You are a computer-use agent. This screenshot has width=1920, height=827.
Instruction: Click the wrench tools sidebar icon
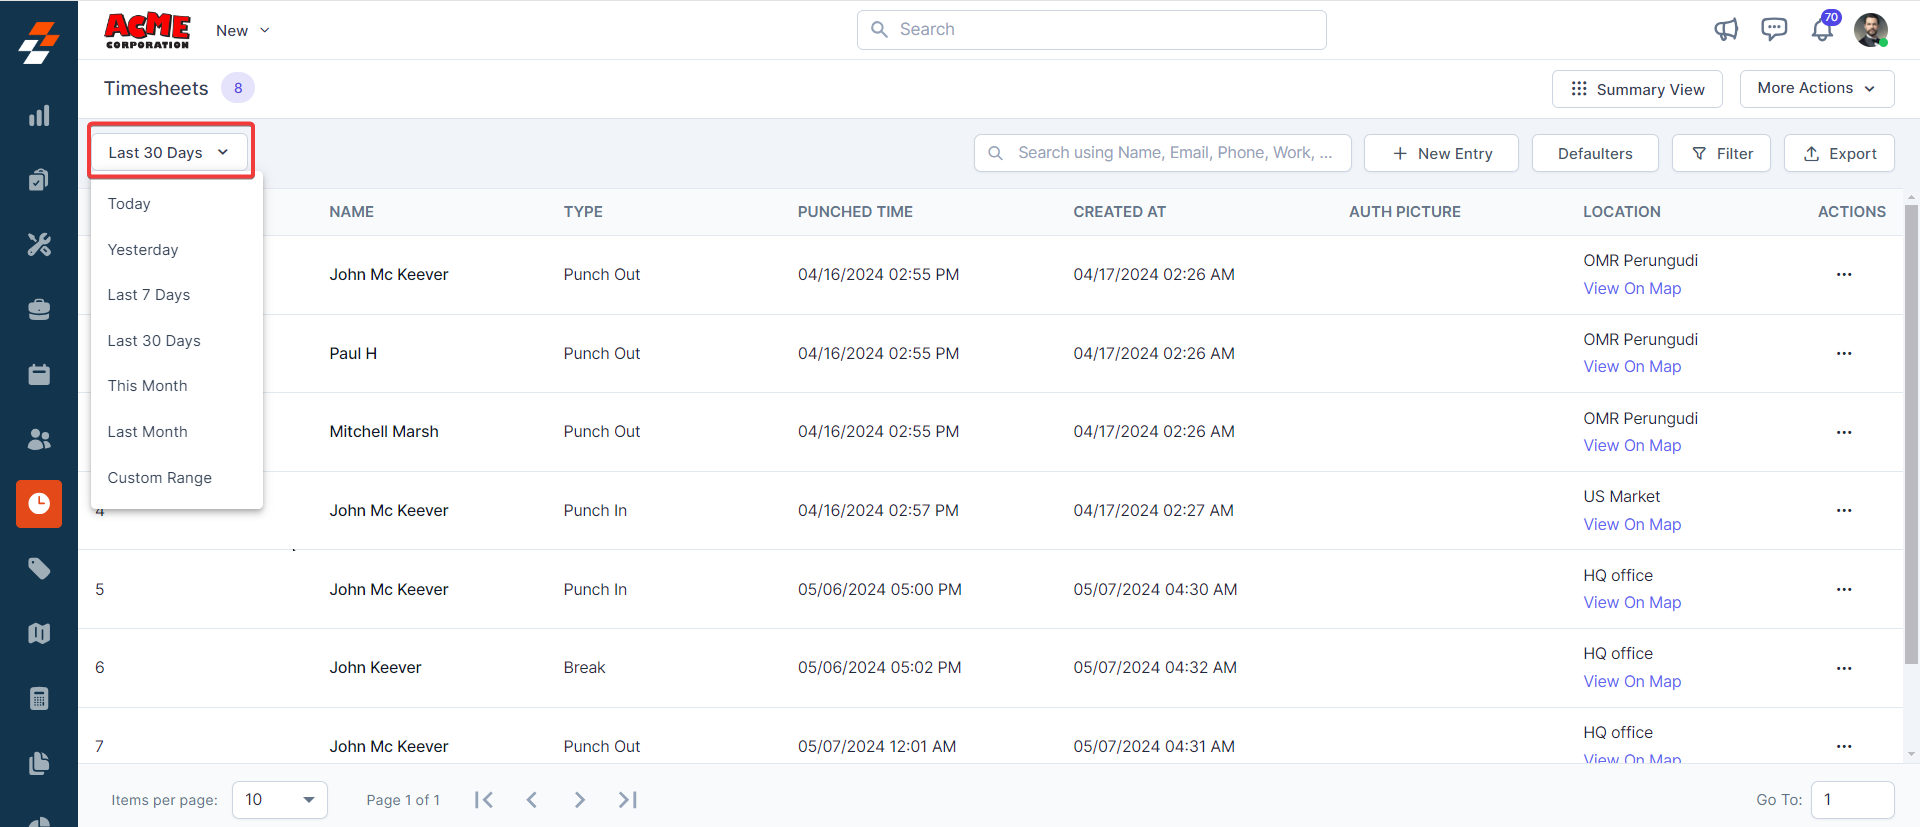(39, 245)
